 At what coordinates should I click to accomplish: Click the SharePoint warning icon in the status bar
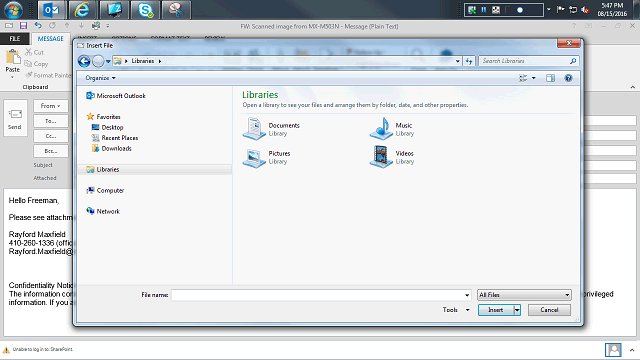pyautogui.click(x=6, y=350)
